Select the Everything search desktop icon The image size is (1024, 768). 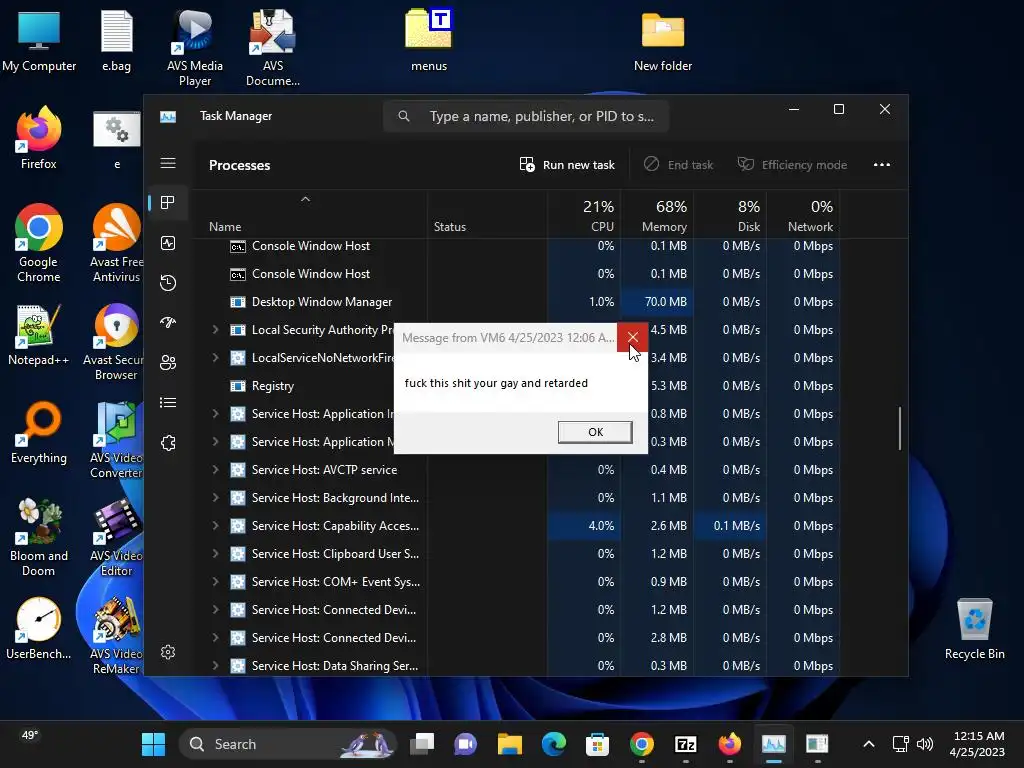coord(39,432)
